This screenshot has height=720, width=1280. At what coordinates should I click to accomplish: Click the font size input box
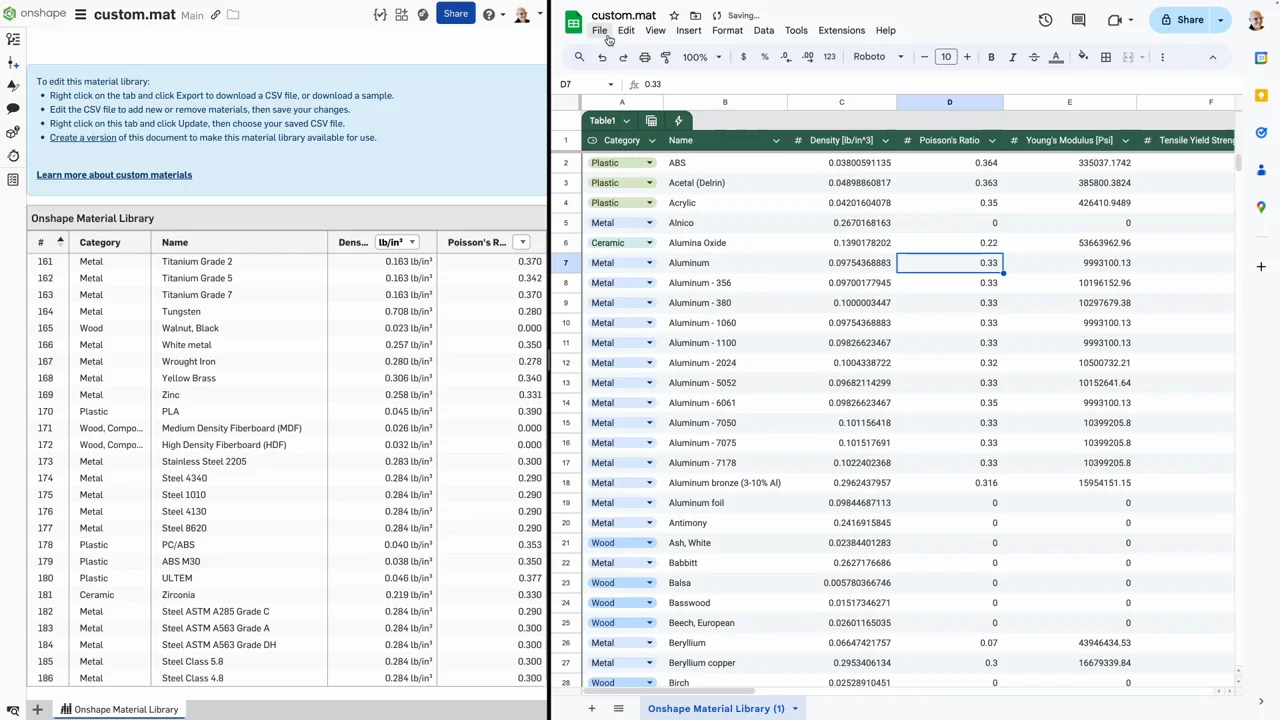[945, 57]
